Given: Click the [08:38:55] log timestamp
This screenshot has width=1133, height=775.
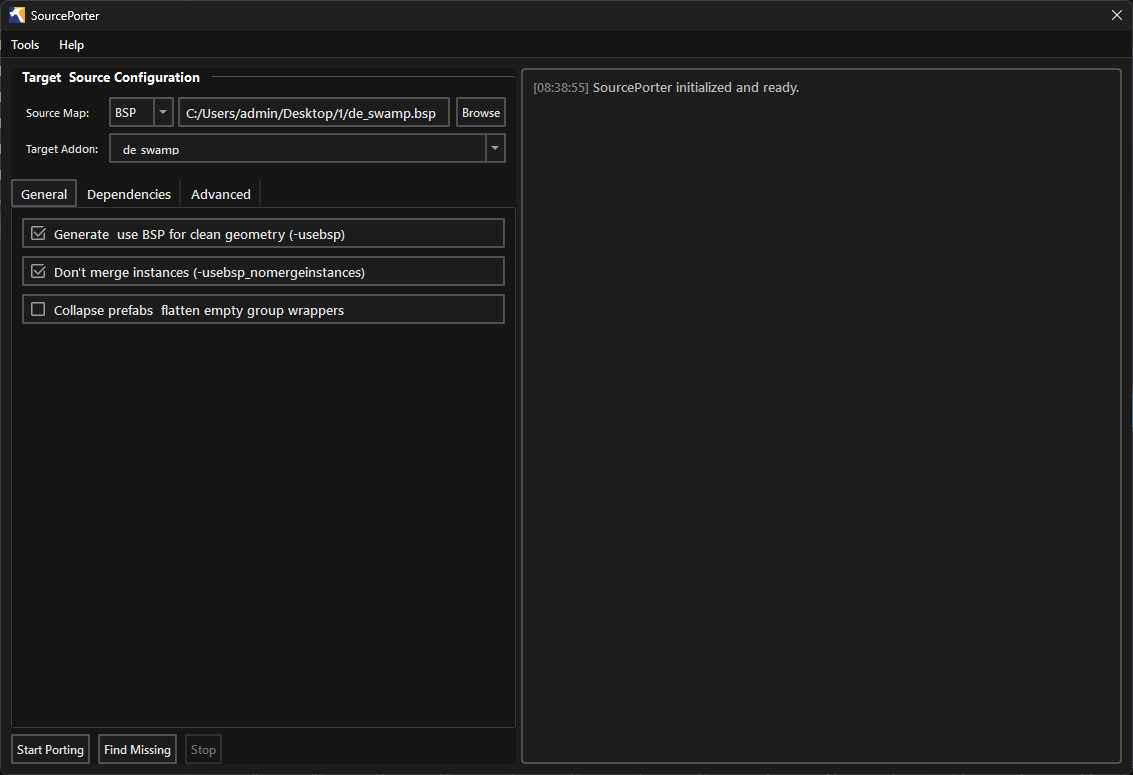Looking at the screenshot, I should (x=561, y=87).
